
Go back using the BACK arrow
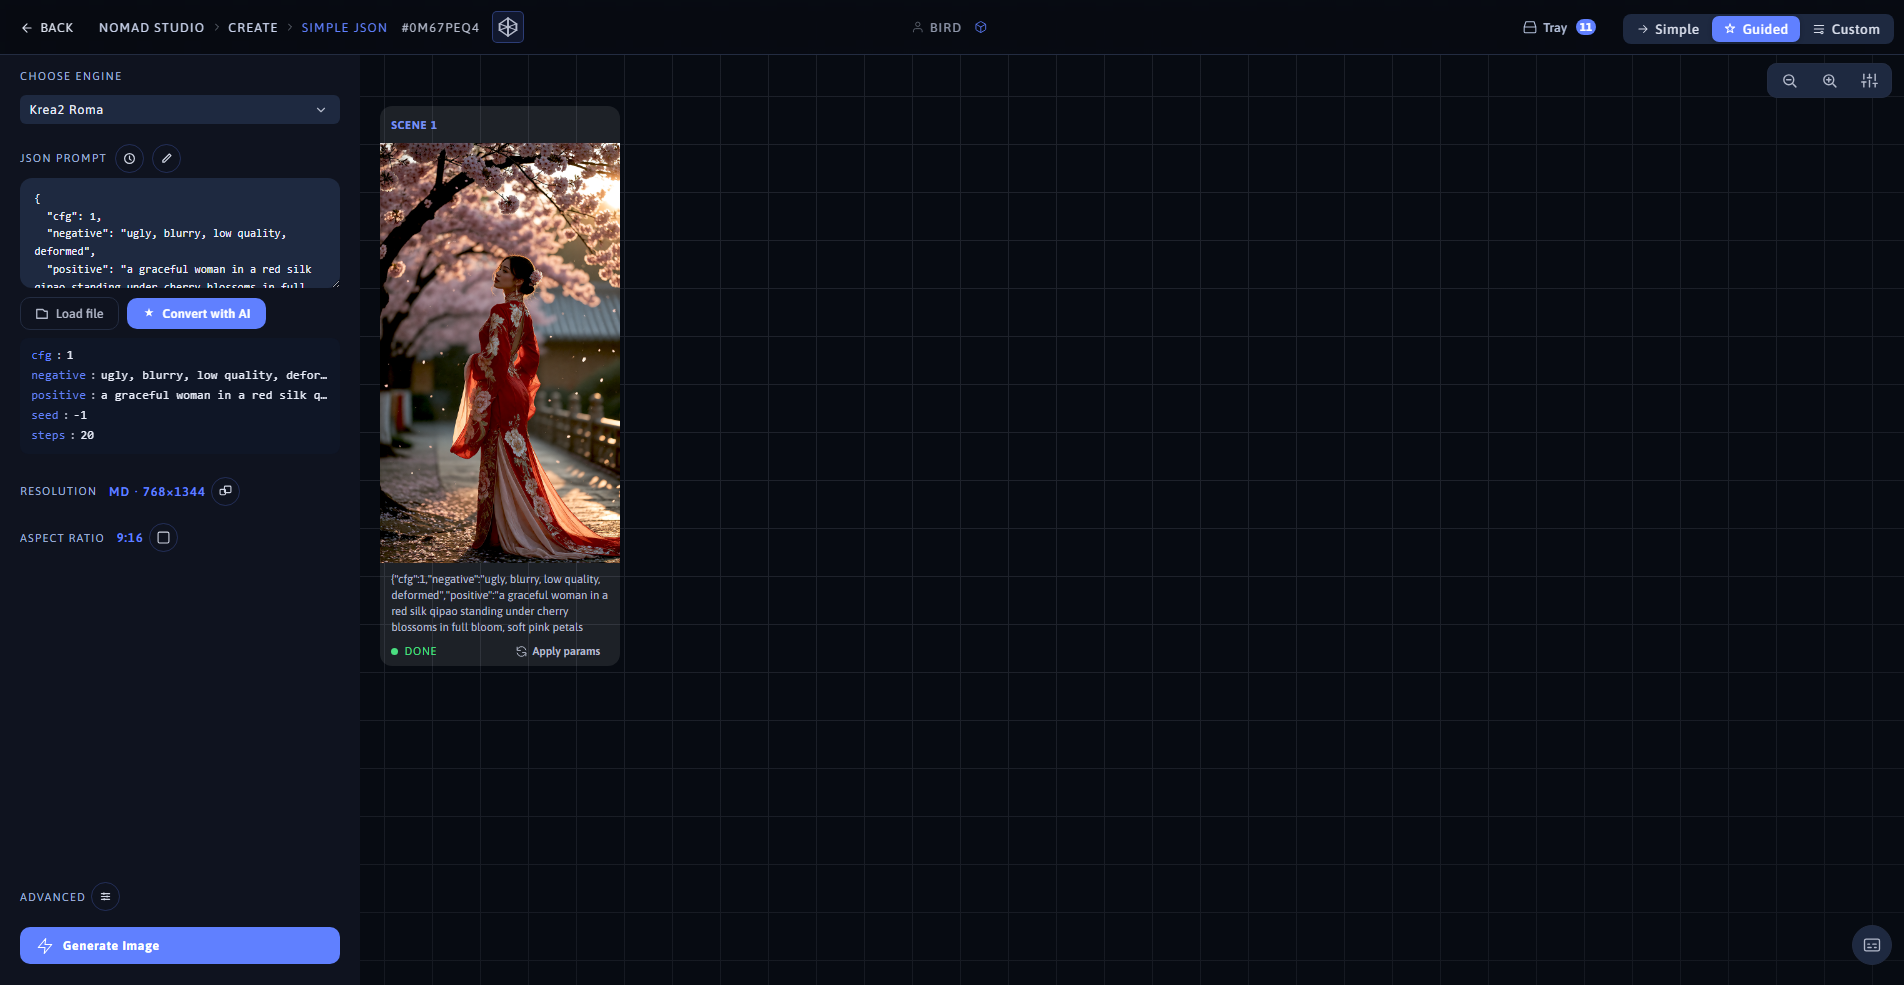pos(47,28)
